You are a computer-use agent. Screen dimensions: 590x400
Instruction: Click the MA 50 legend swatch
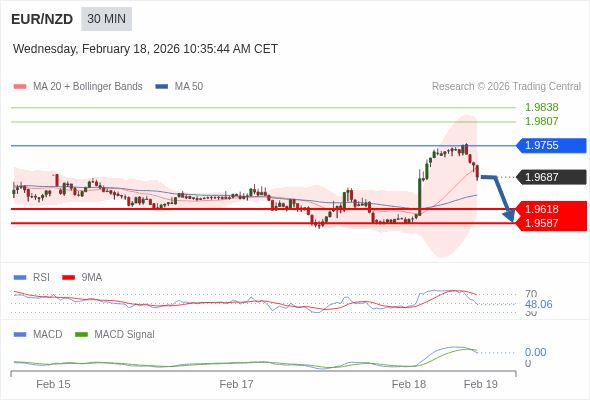(162, 87)
